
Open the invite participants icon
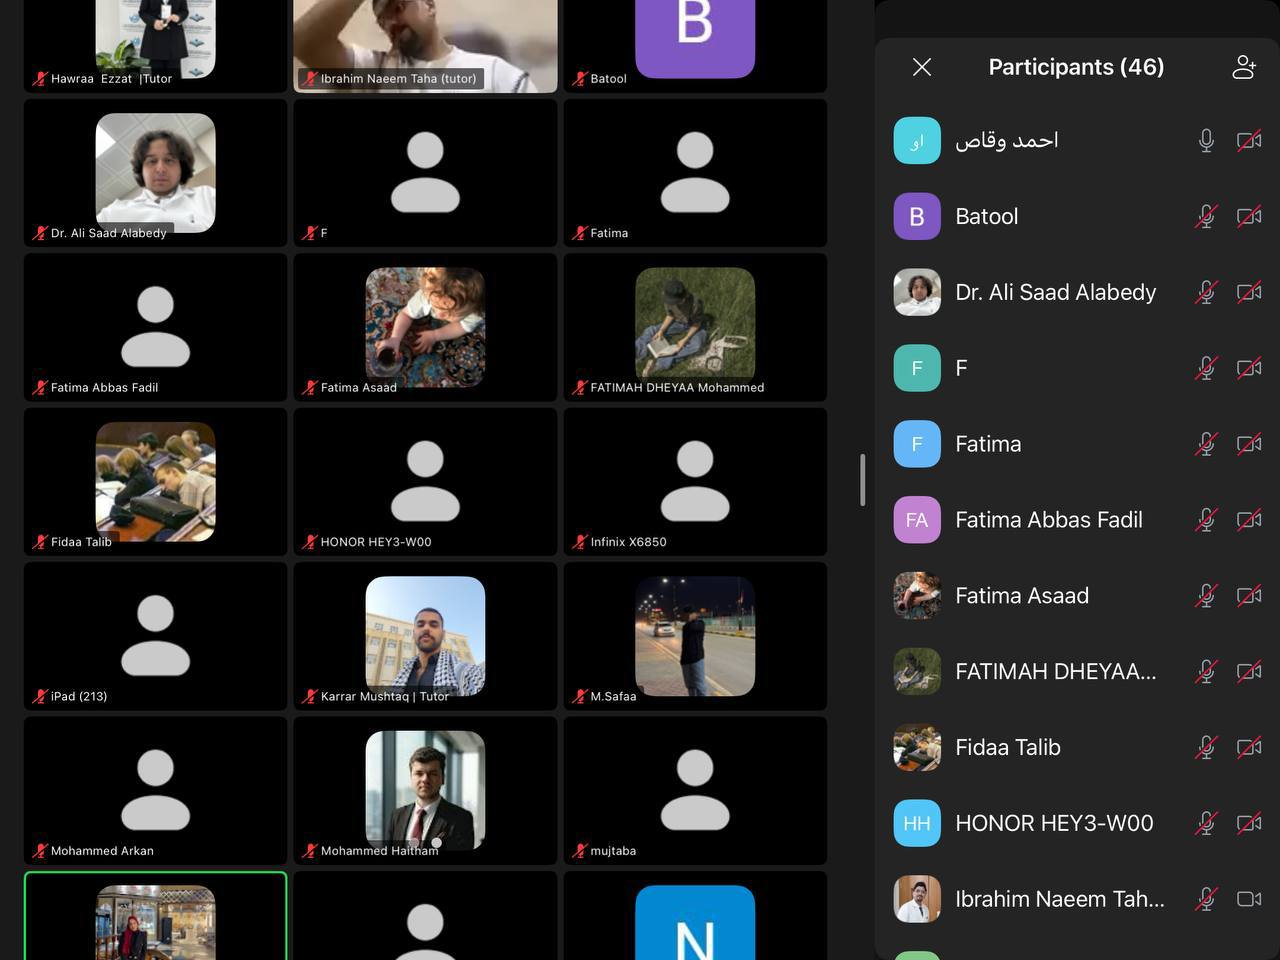(x=1244, y=67)
